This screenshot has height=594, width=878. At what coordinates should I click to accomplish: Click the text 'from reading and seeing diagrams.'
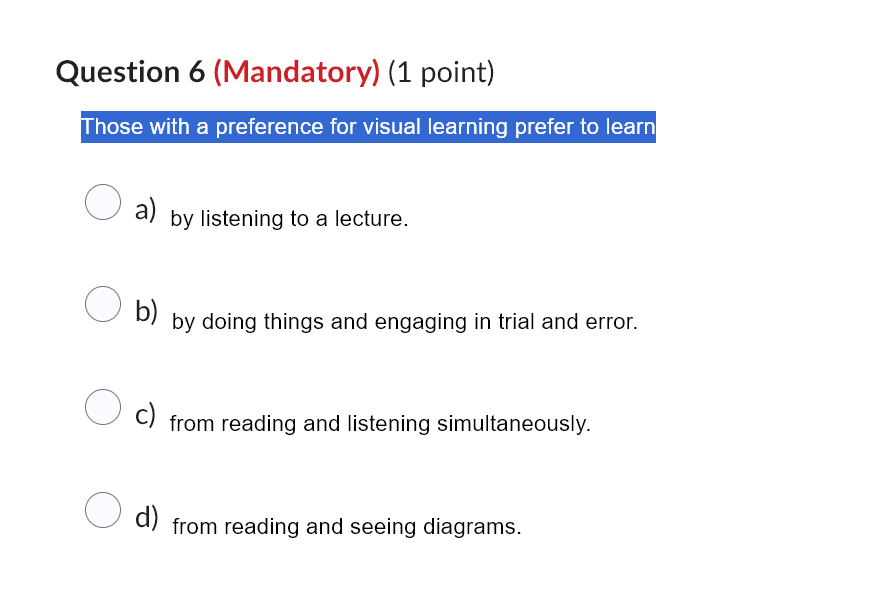[x=346, y=526]
